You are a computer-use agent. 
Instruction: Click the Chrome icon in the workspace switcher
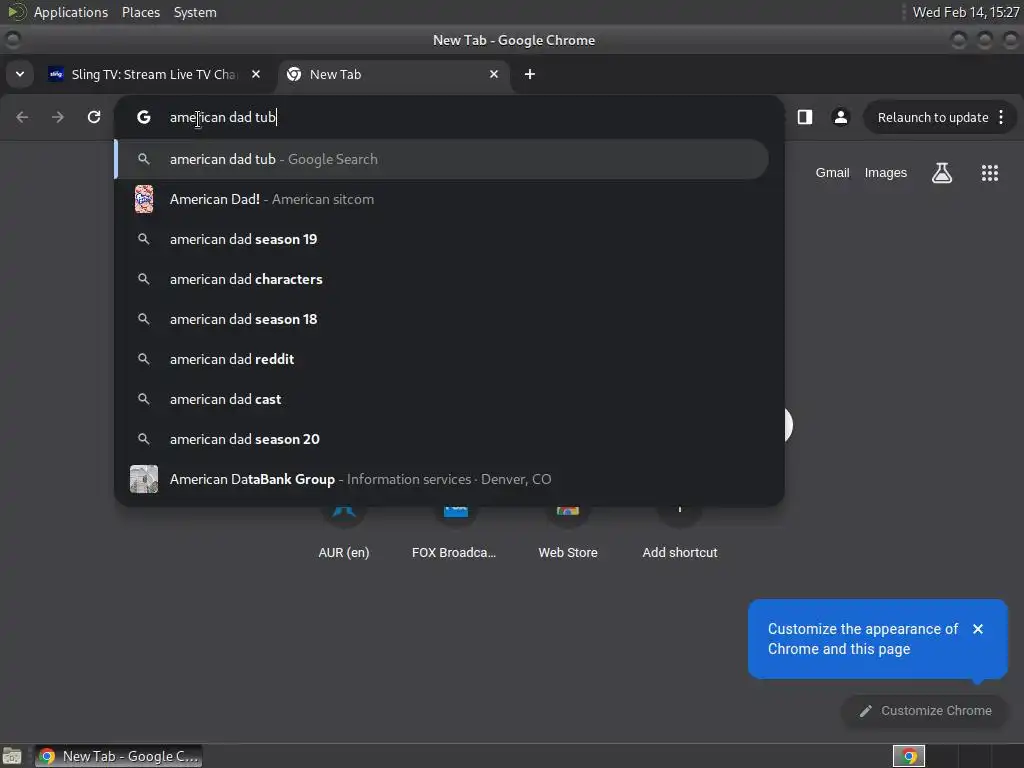[909, 756]
